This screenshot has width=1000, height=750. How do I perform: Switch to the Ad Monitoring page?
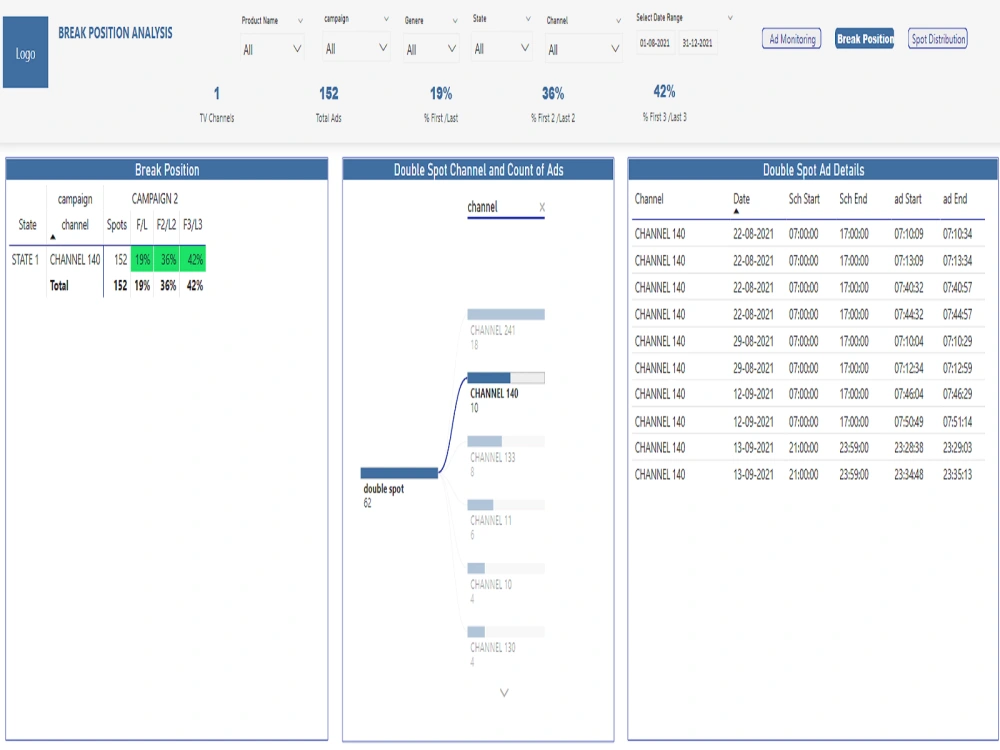coord(791,38)
